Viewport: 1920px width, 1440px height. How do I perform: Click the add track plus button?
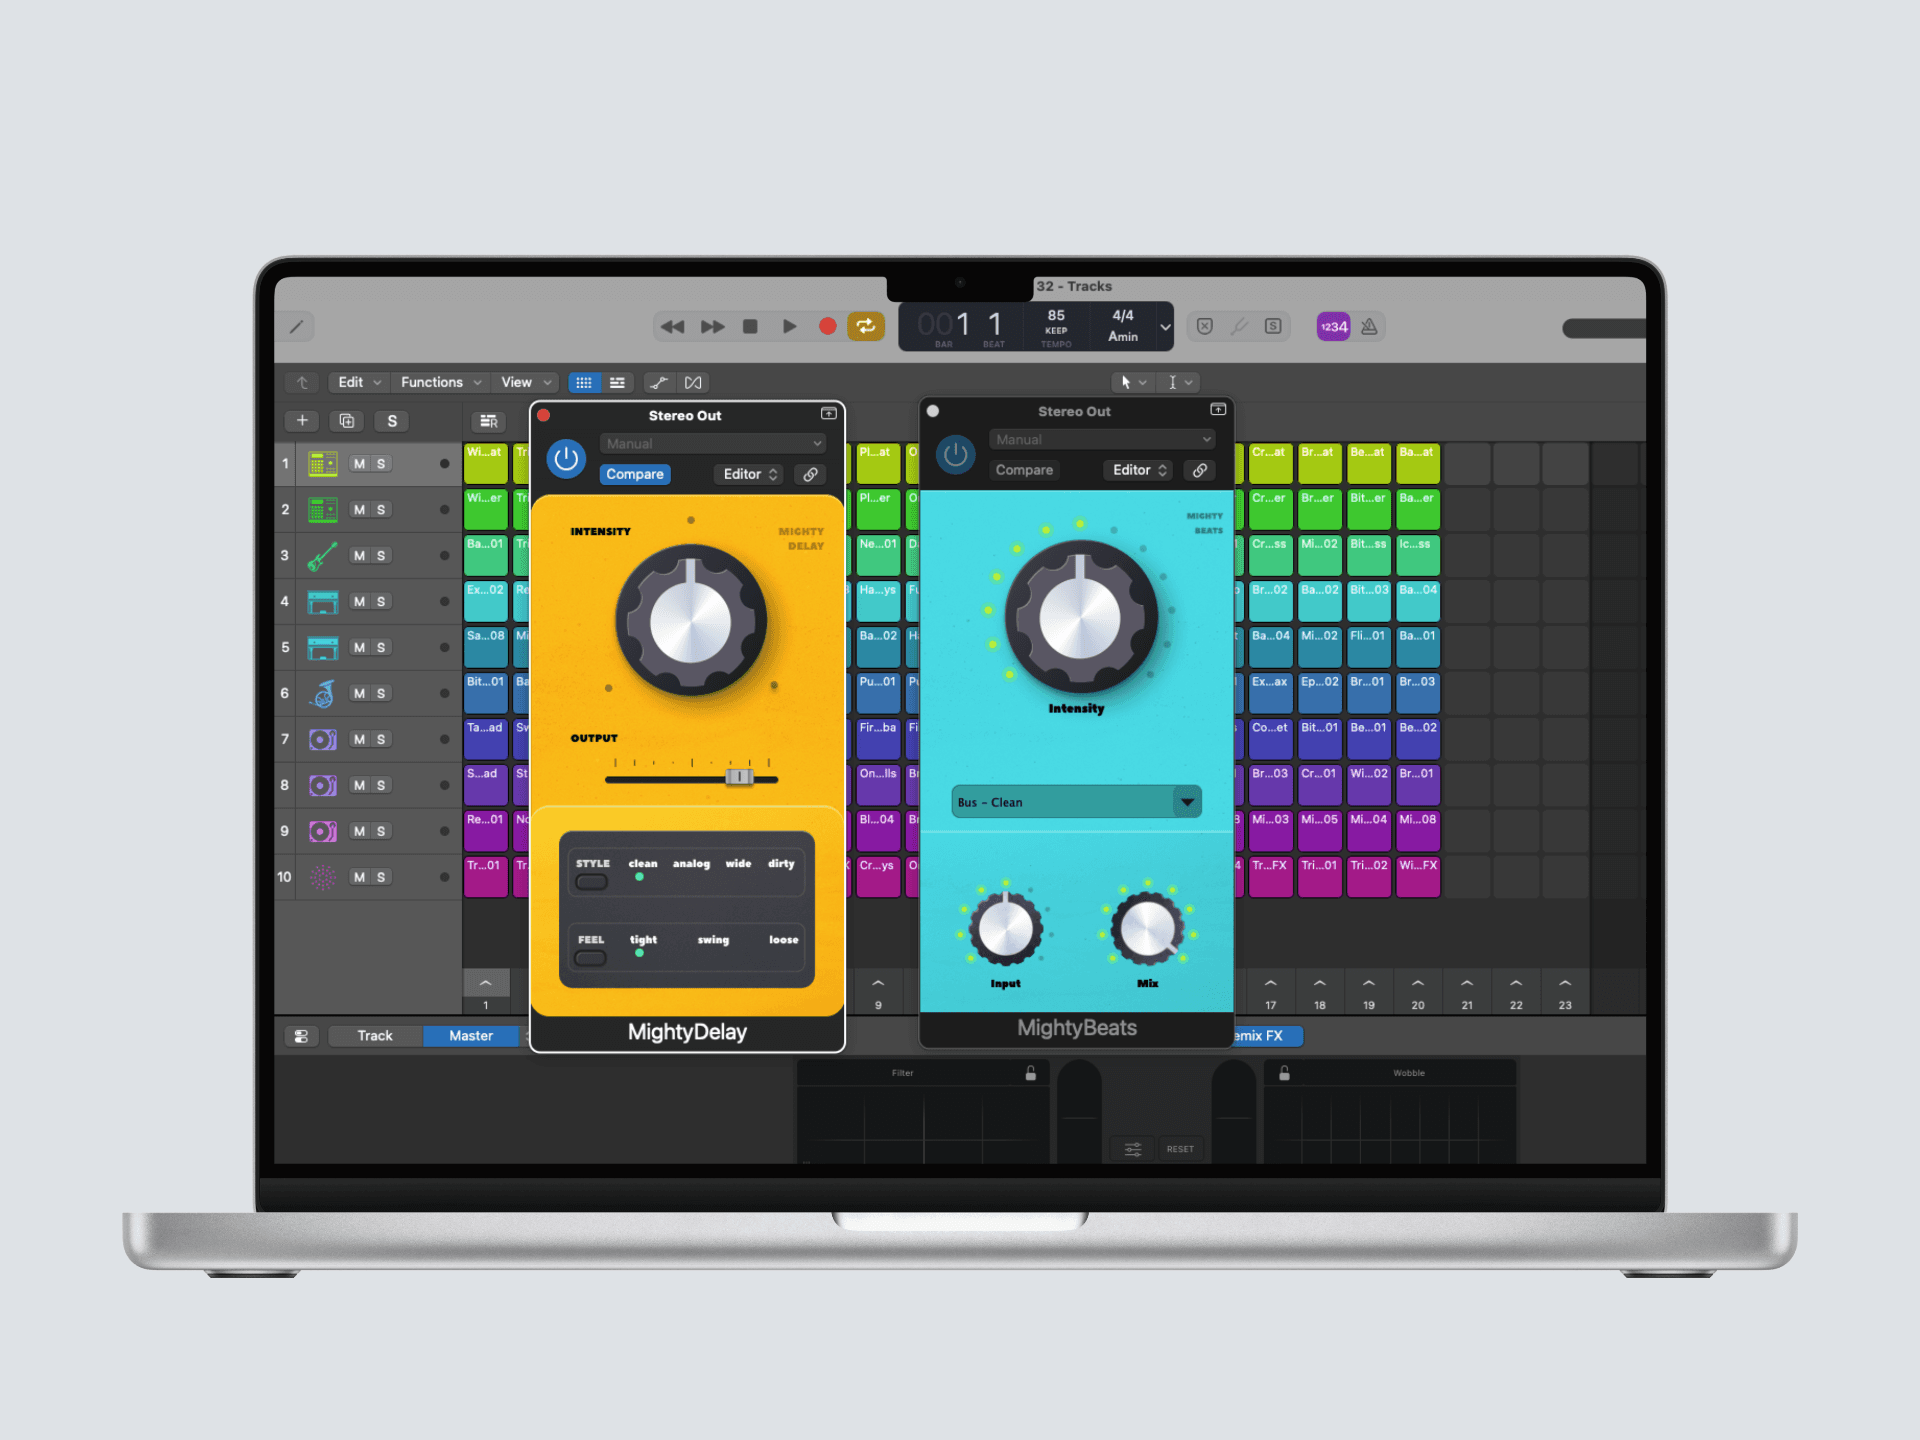pyautogui.click(x=302, y=421)
